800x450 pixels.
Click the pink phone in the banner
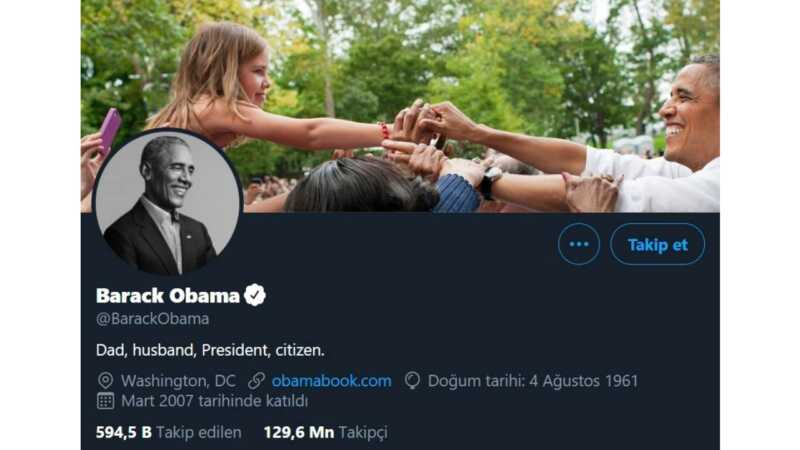point(109,129)
